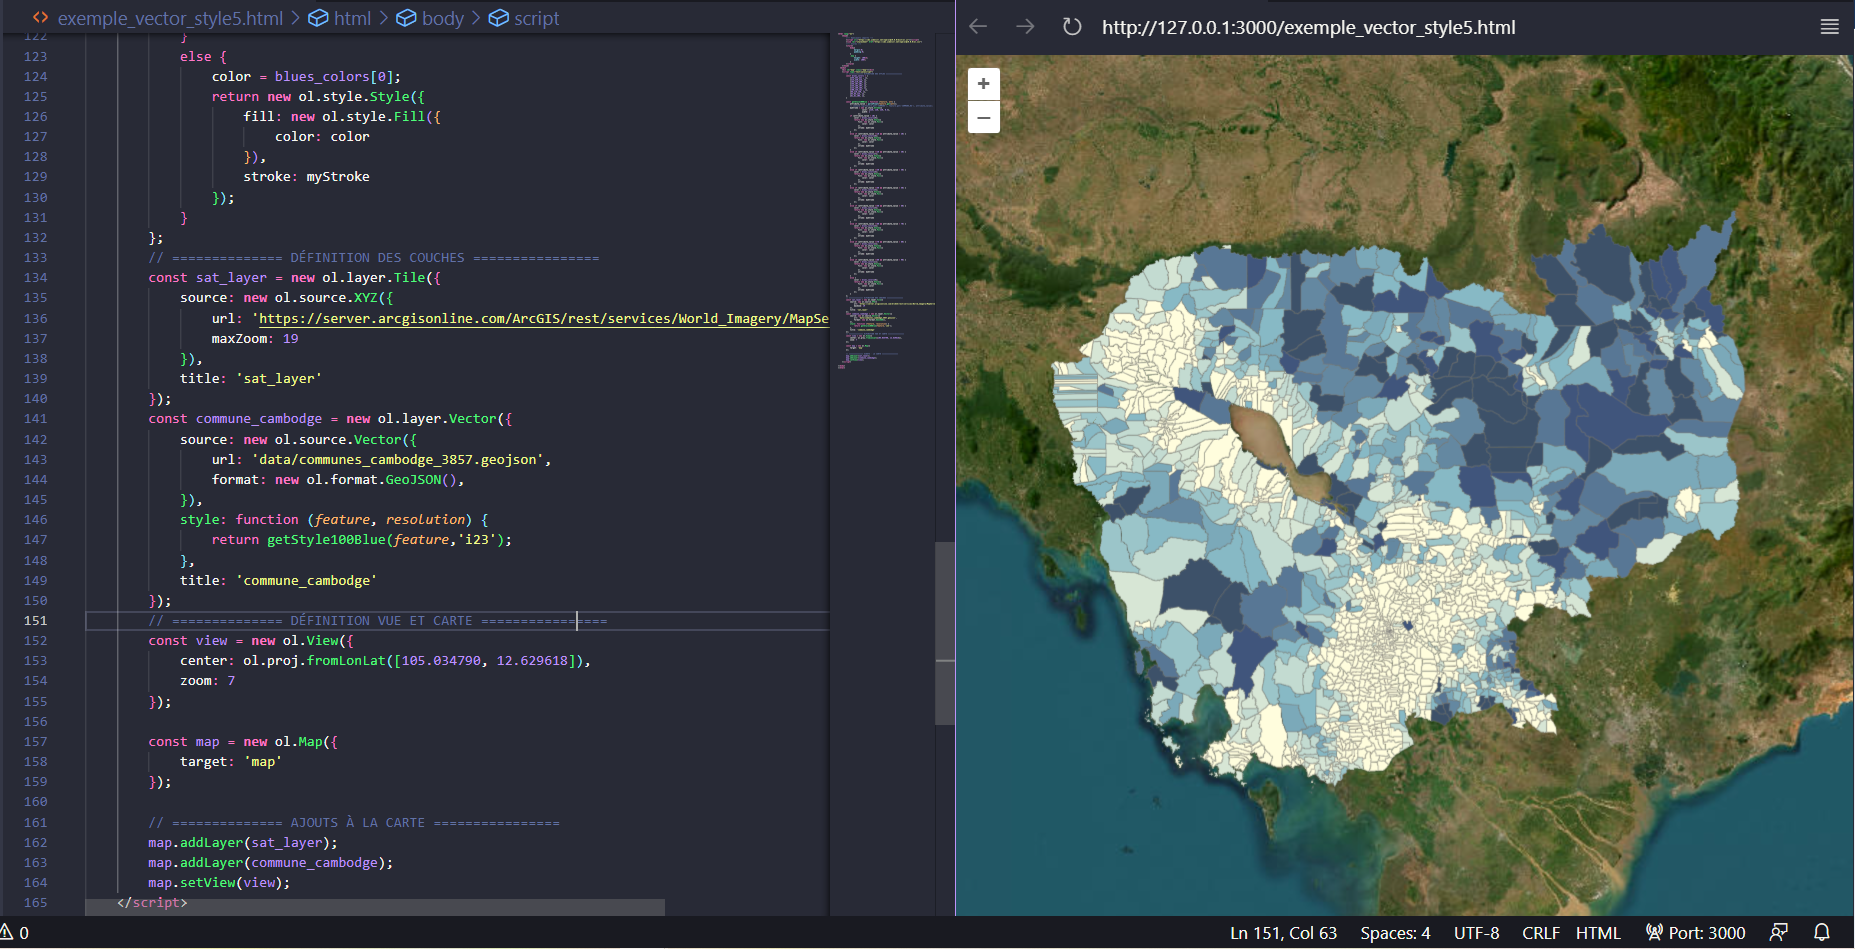This screenshot has height=949, width=1855.
Task: Click the orange code icon before the filename breadcrumb
Action: click(39, 17)
